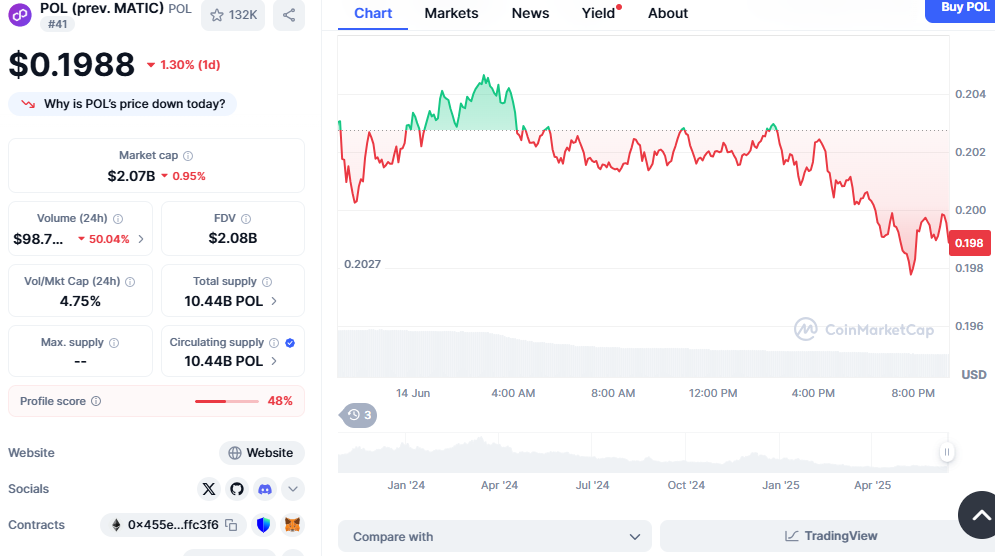Image resolution: width=995 pixels, height=556 pixels.
Task: Click the $0.1988 price heading
Action: [72, 65]
